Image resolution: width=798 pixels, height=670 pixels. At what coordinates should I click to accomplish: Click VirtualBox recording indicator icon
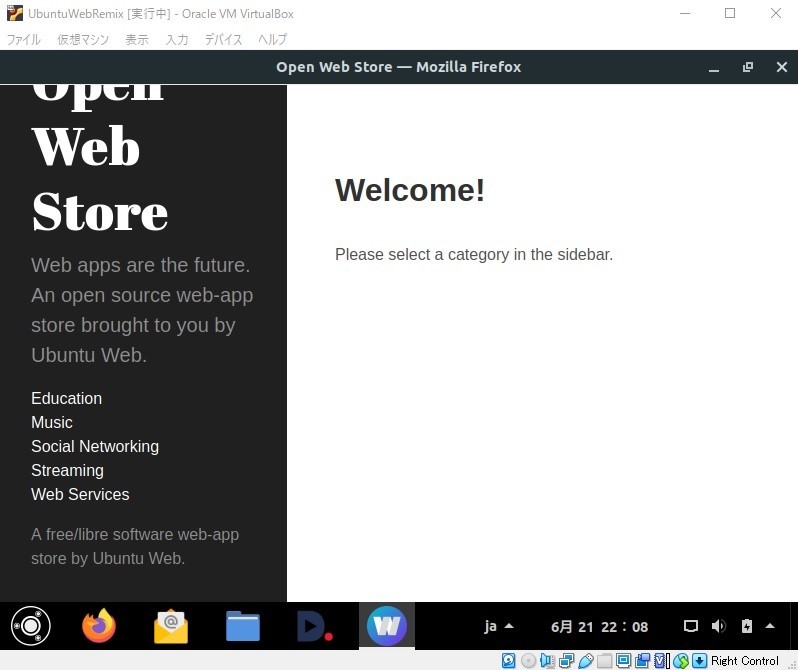[x=643, y=661]
